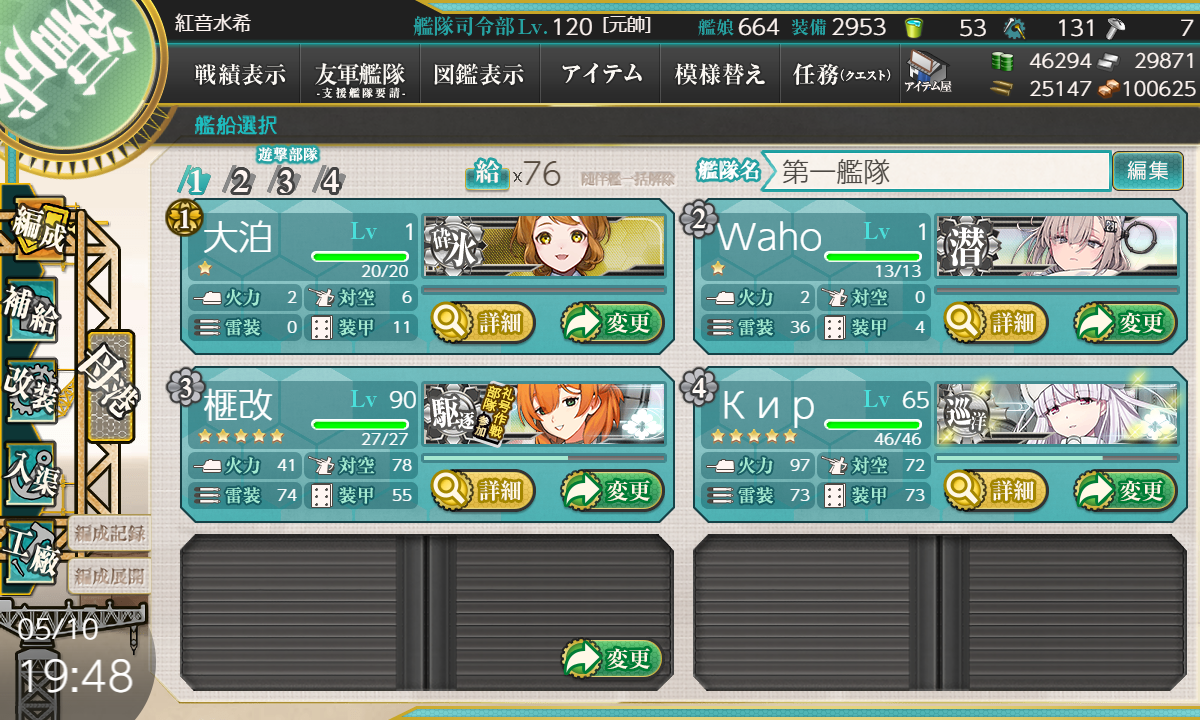1200x720 pixels.
Task: Switch to fleet number 2 tab
Action: click(240, 181)
